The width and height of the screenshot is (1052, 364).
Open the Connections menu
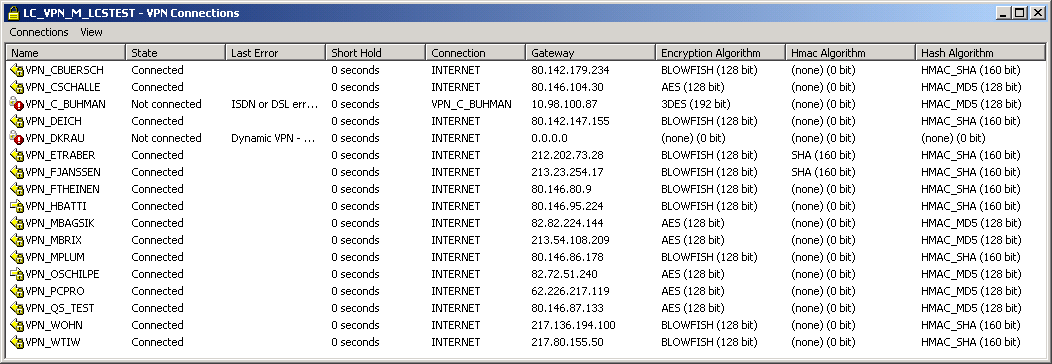tap(39, 32)
